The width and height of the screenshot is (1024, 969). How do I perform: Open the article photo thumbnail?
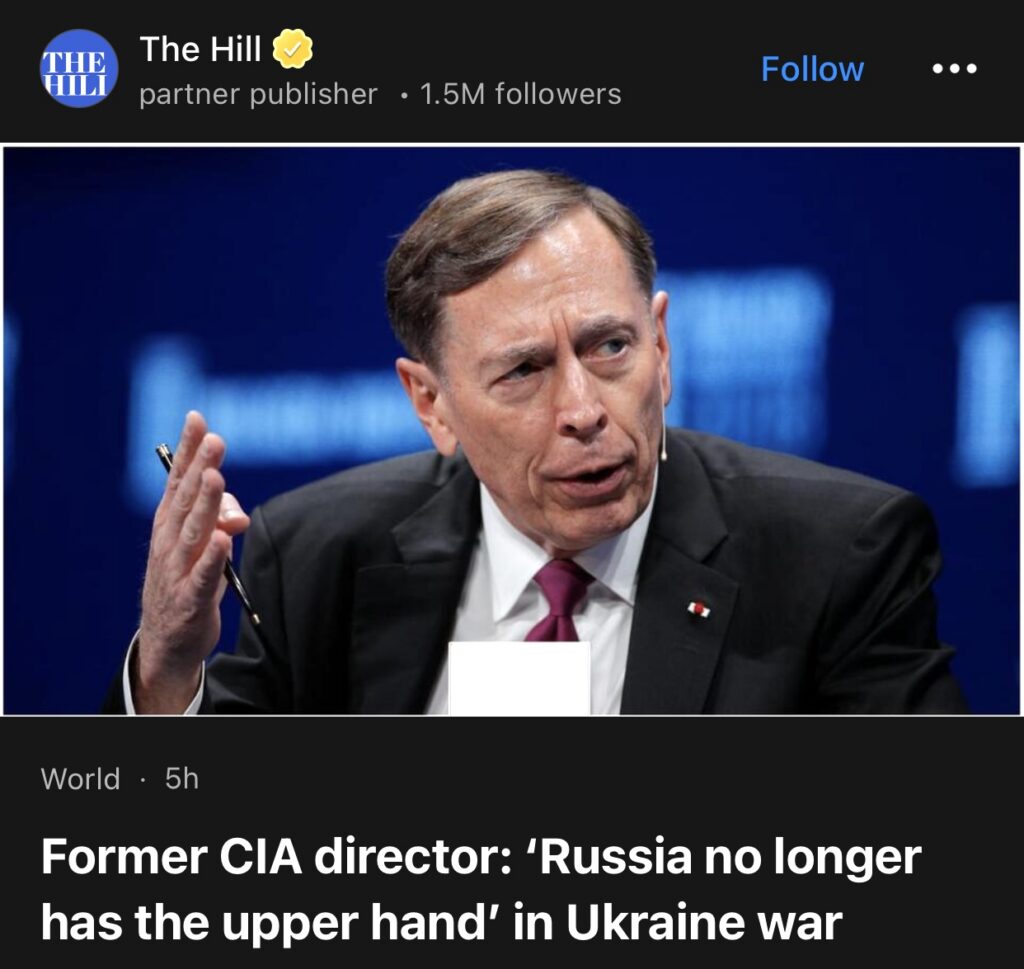(x=512, y=430)
